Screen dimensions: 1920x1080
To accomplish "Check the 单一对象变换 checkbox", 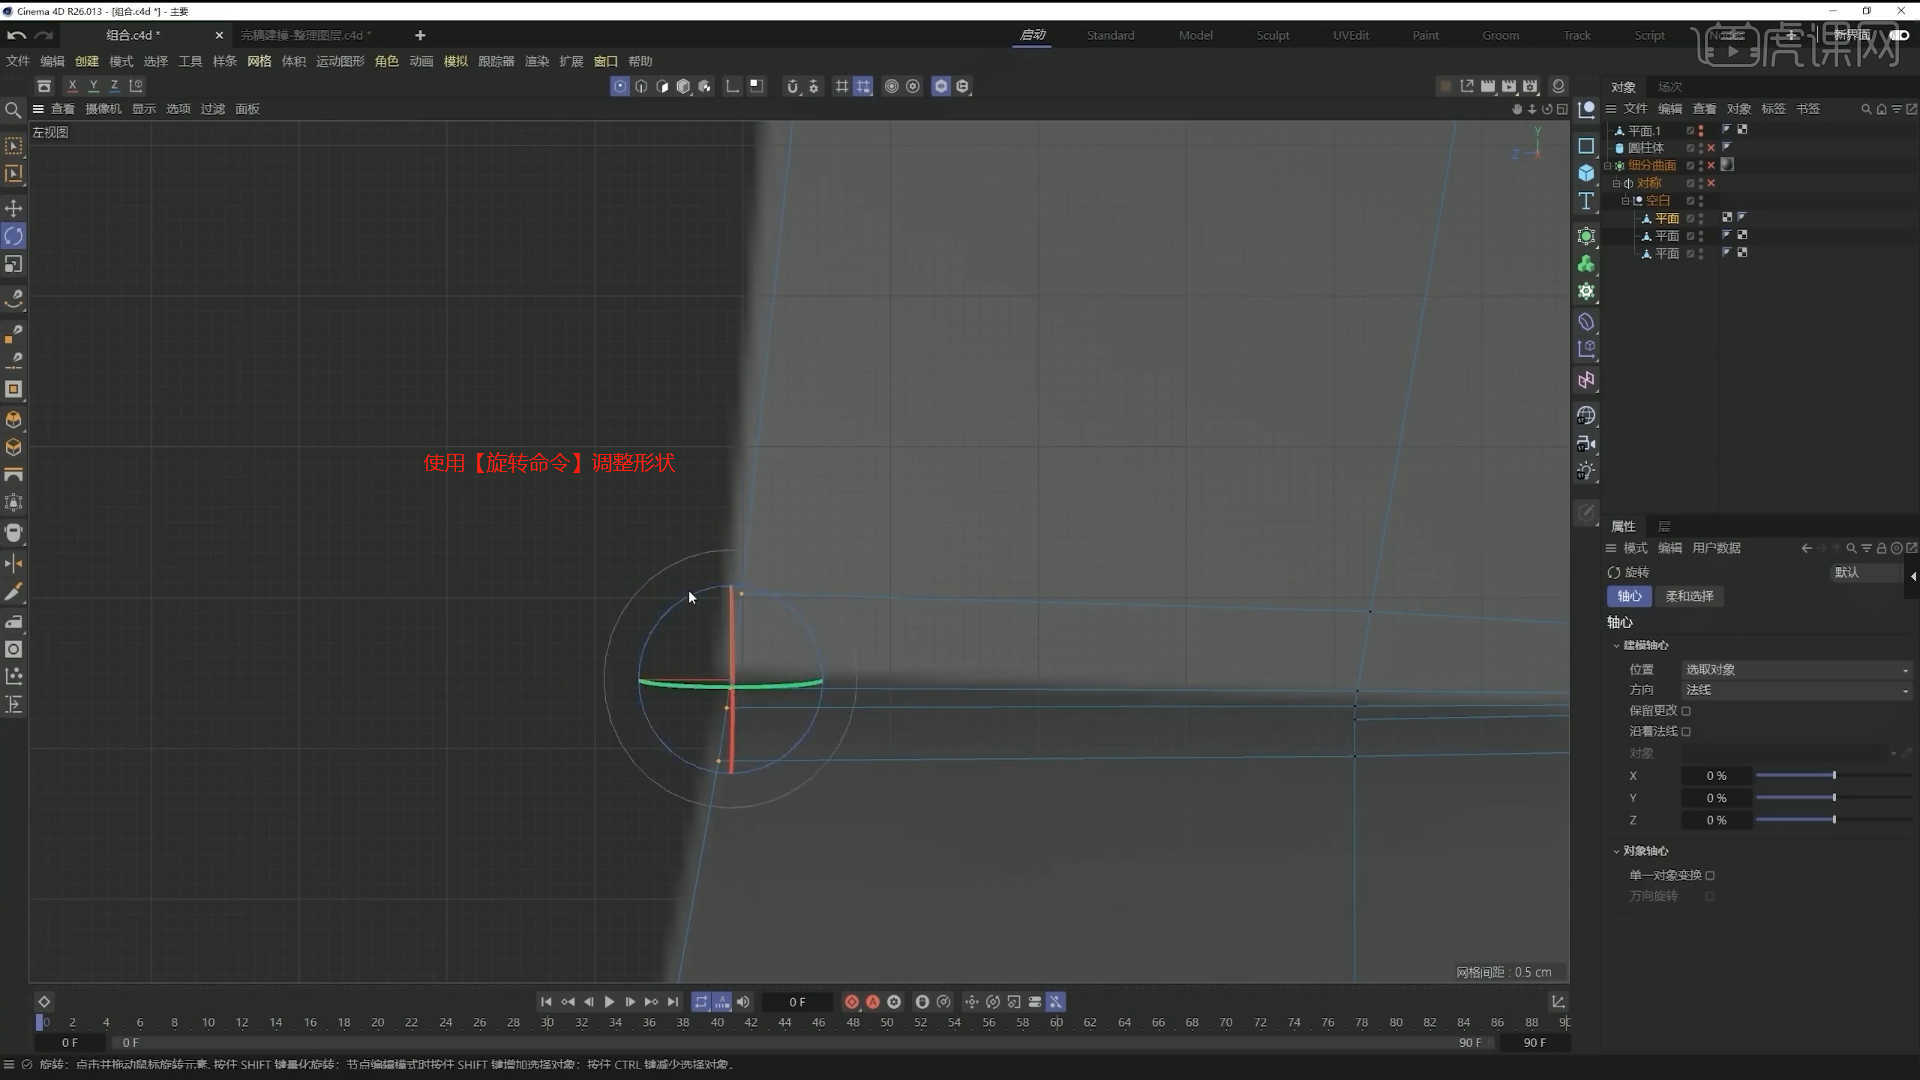I will [1710, 876].
